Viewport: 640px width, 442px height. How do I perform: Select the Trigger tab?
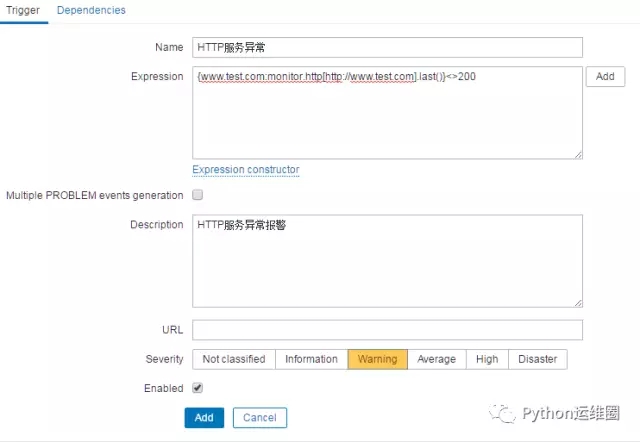(x=23, y=10)
